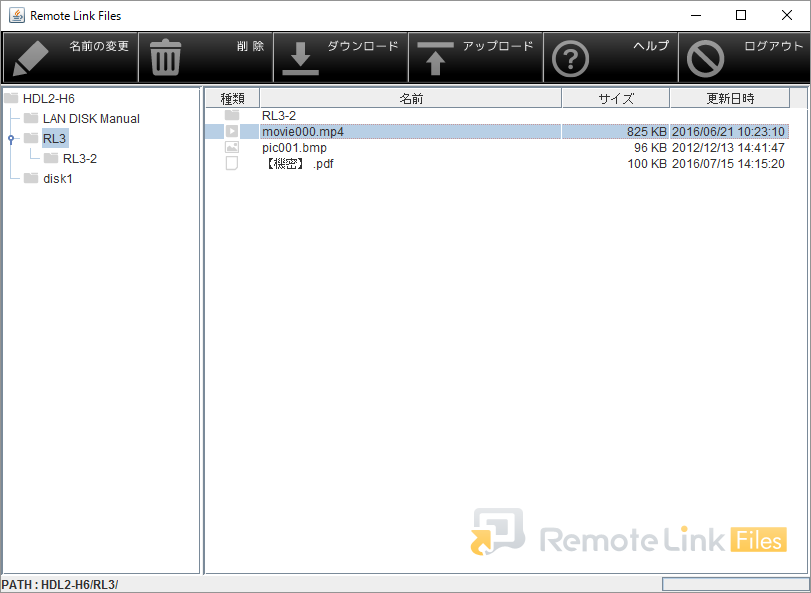
Task: Sort files by 種類 column header
Action: pyautogui.click(x=232, y=99)
